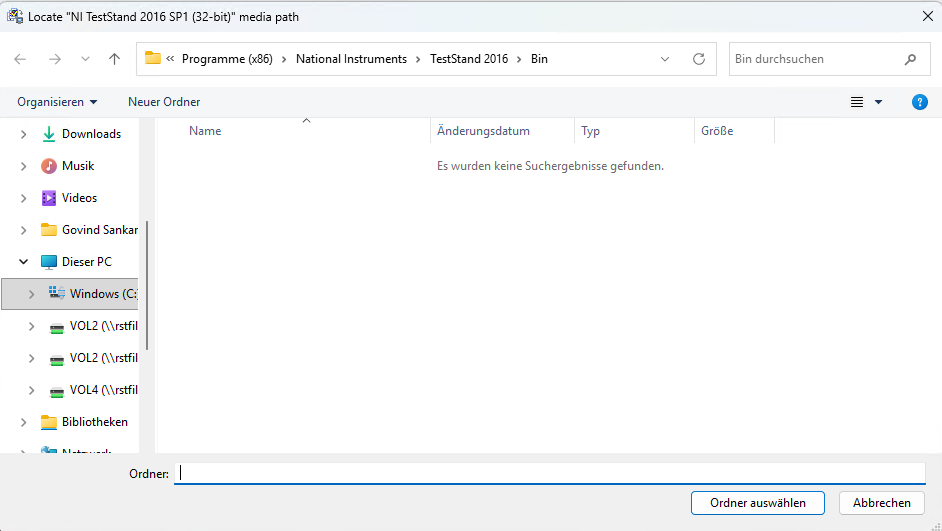Expand the Govind Sankar node

point(23,230)
